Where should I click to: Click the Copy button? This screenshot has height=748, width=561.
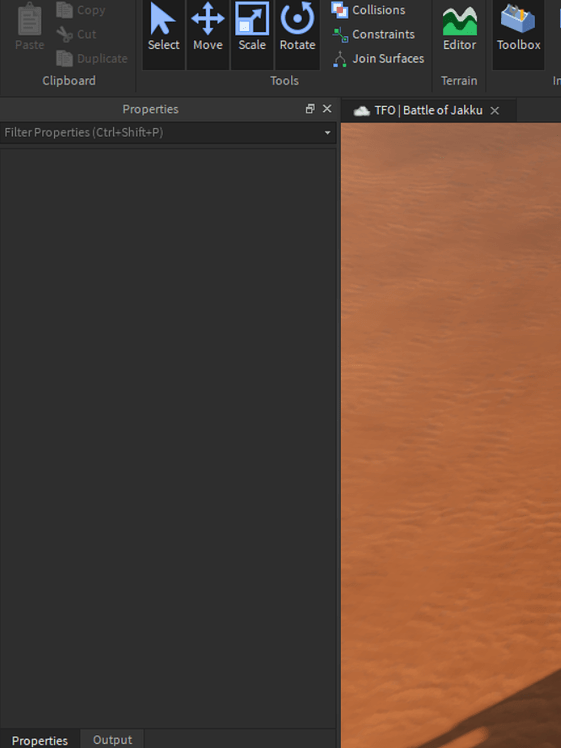coord(81,10)
